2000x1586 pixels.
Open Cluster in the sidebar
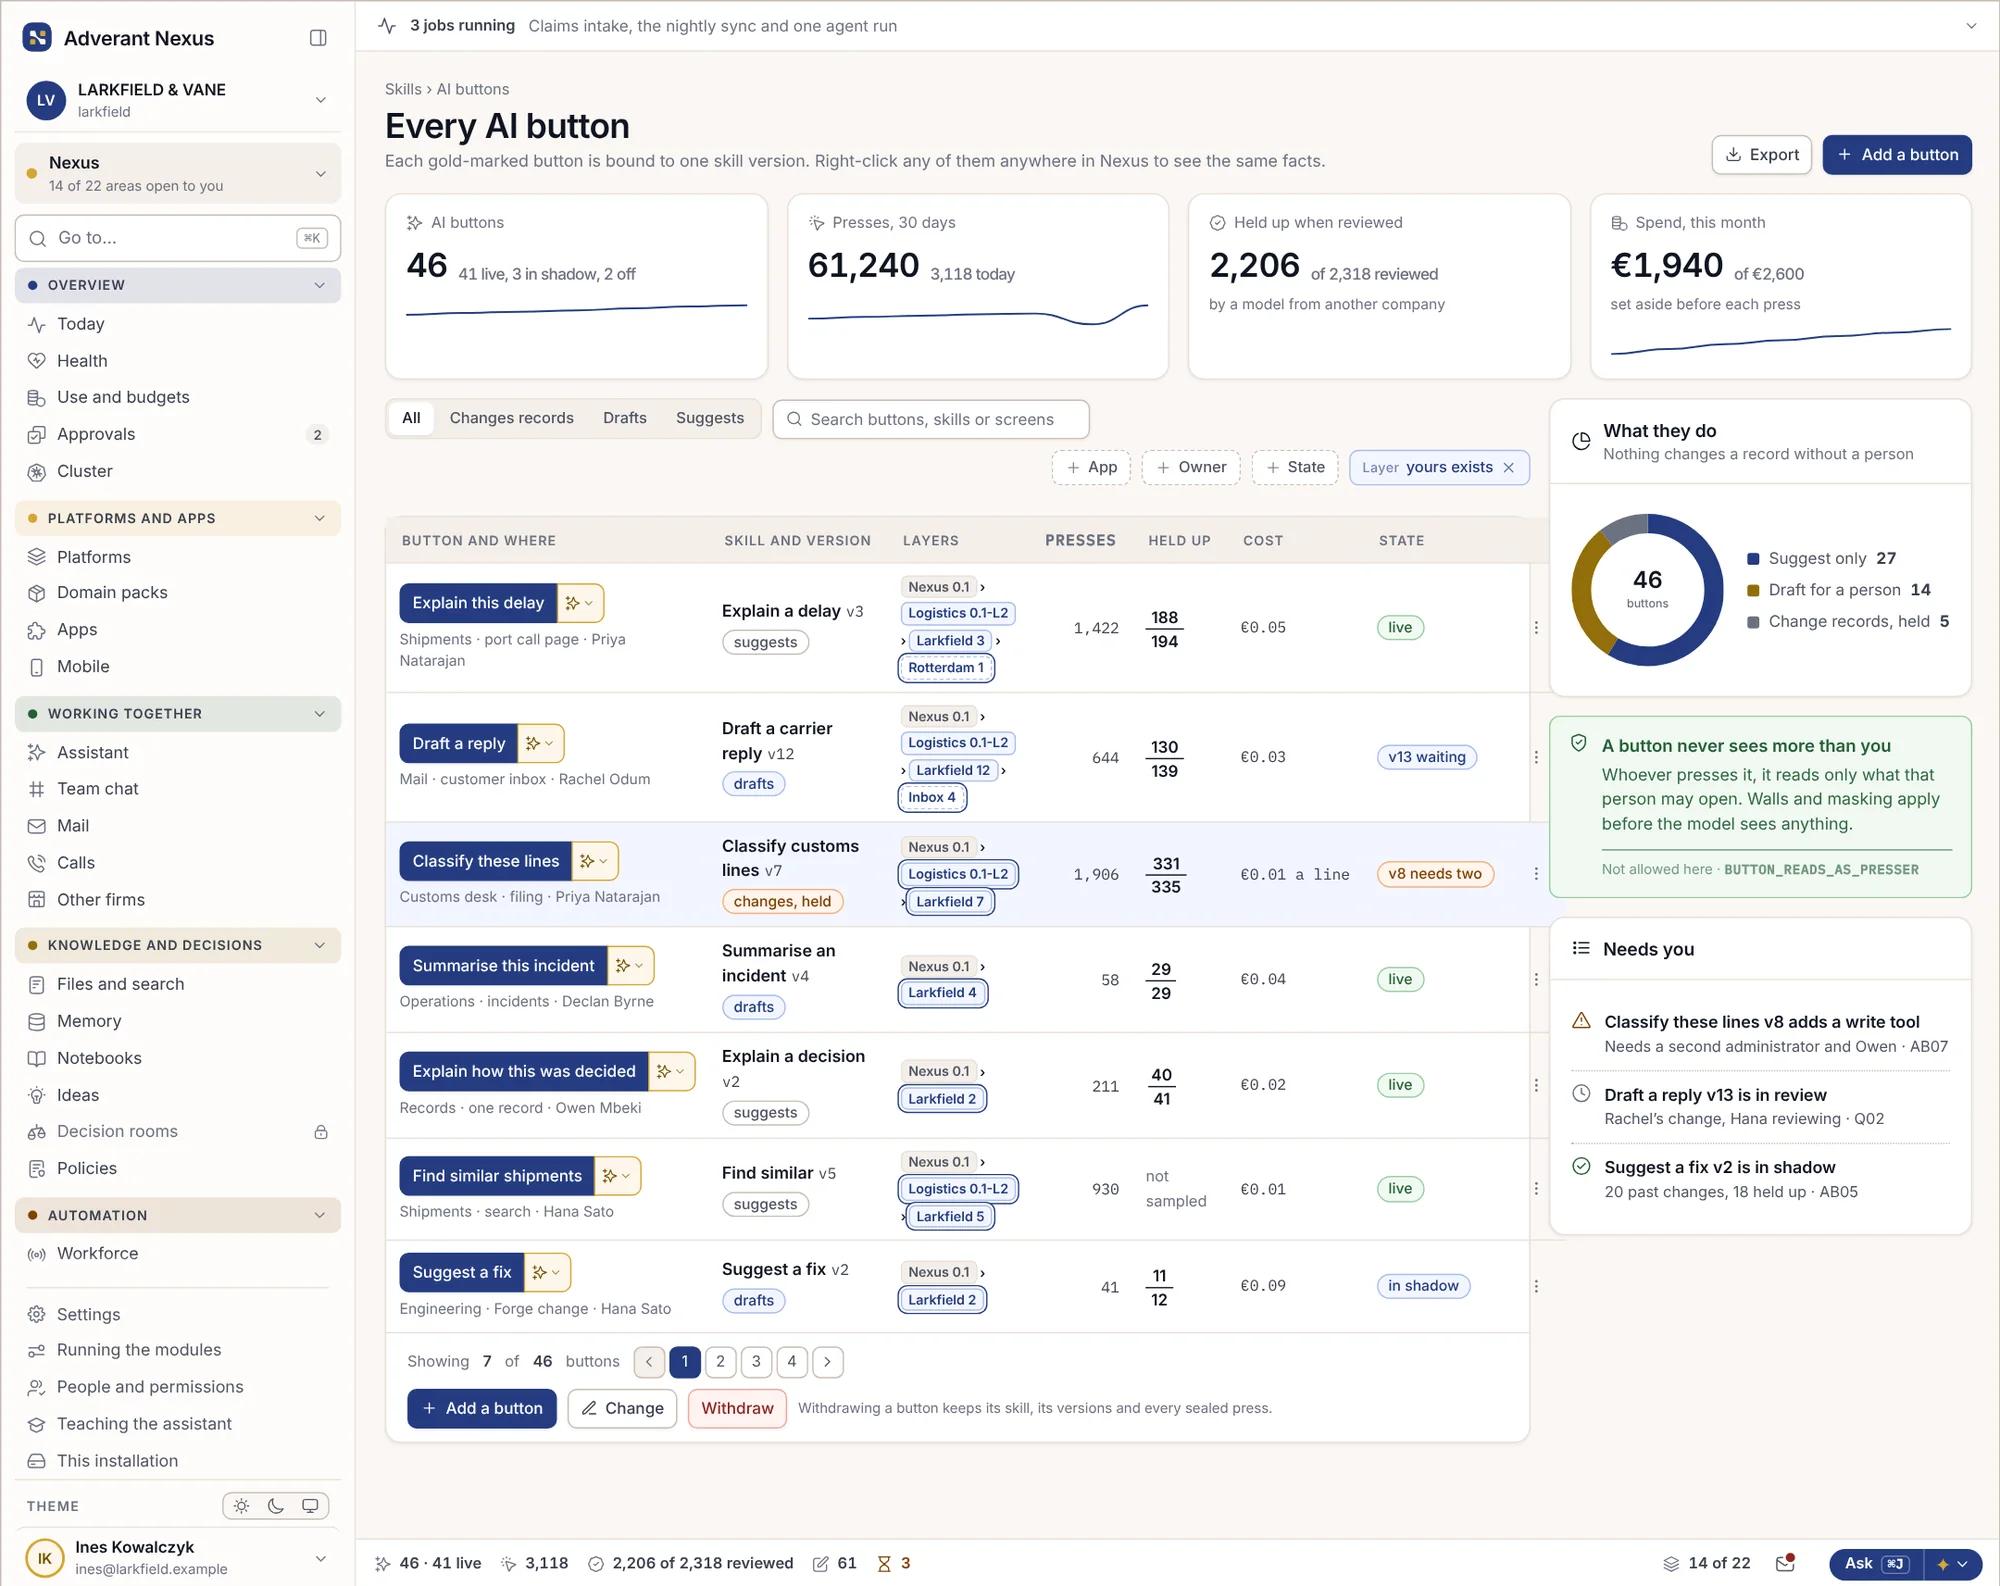click(178, 471)
